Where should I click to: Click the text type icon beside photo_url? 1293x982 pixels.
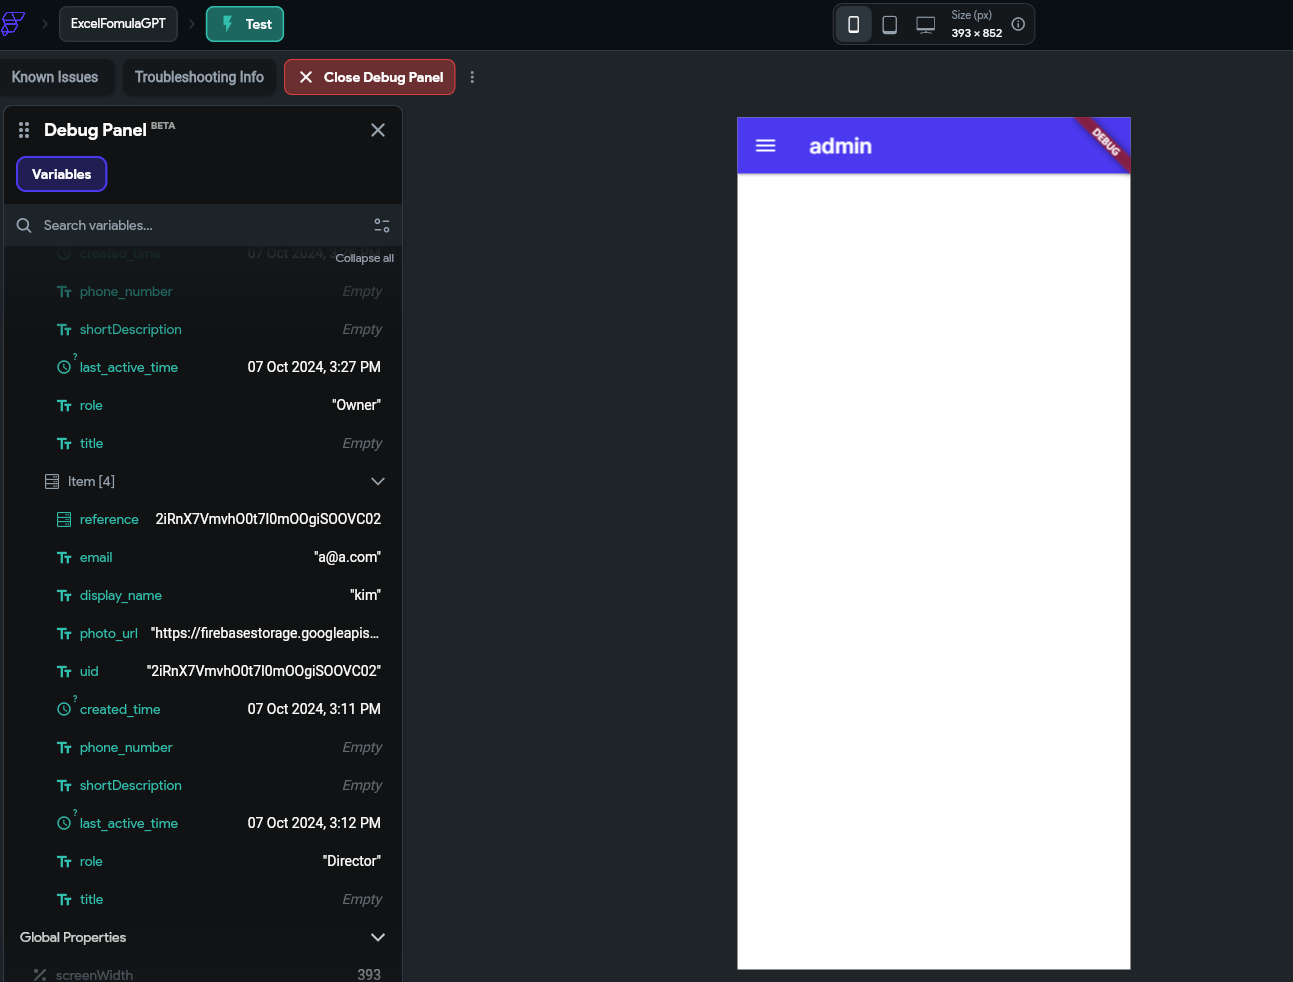tap(64, 633)
